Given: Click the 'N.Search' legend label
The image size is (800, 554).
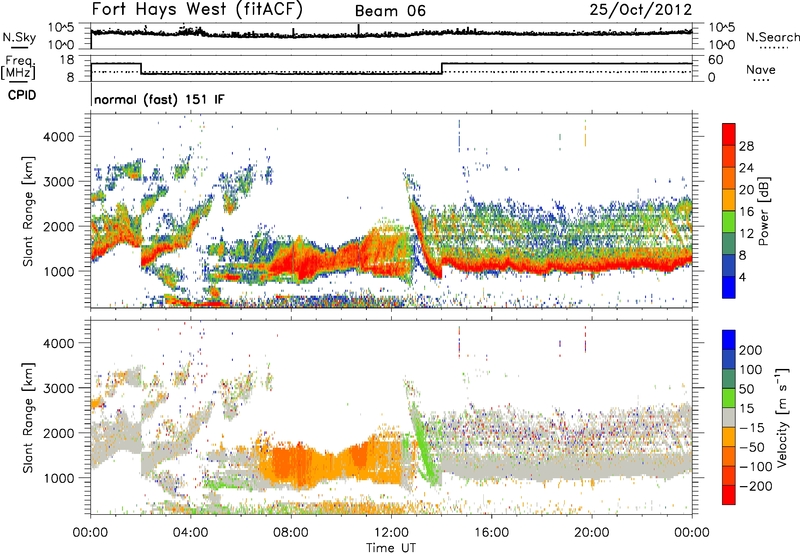Looking at the screenshot, I should click(772, 37).
